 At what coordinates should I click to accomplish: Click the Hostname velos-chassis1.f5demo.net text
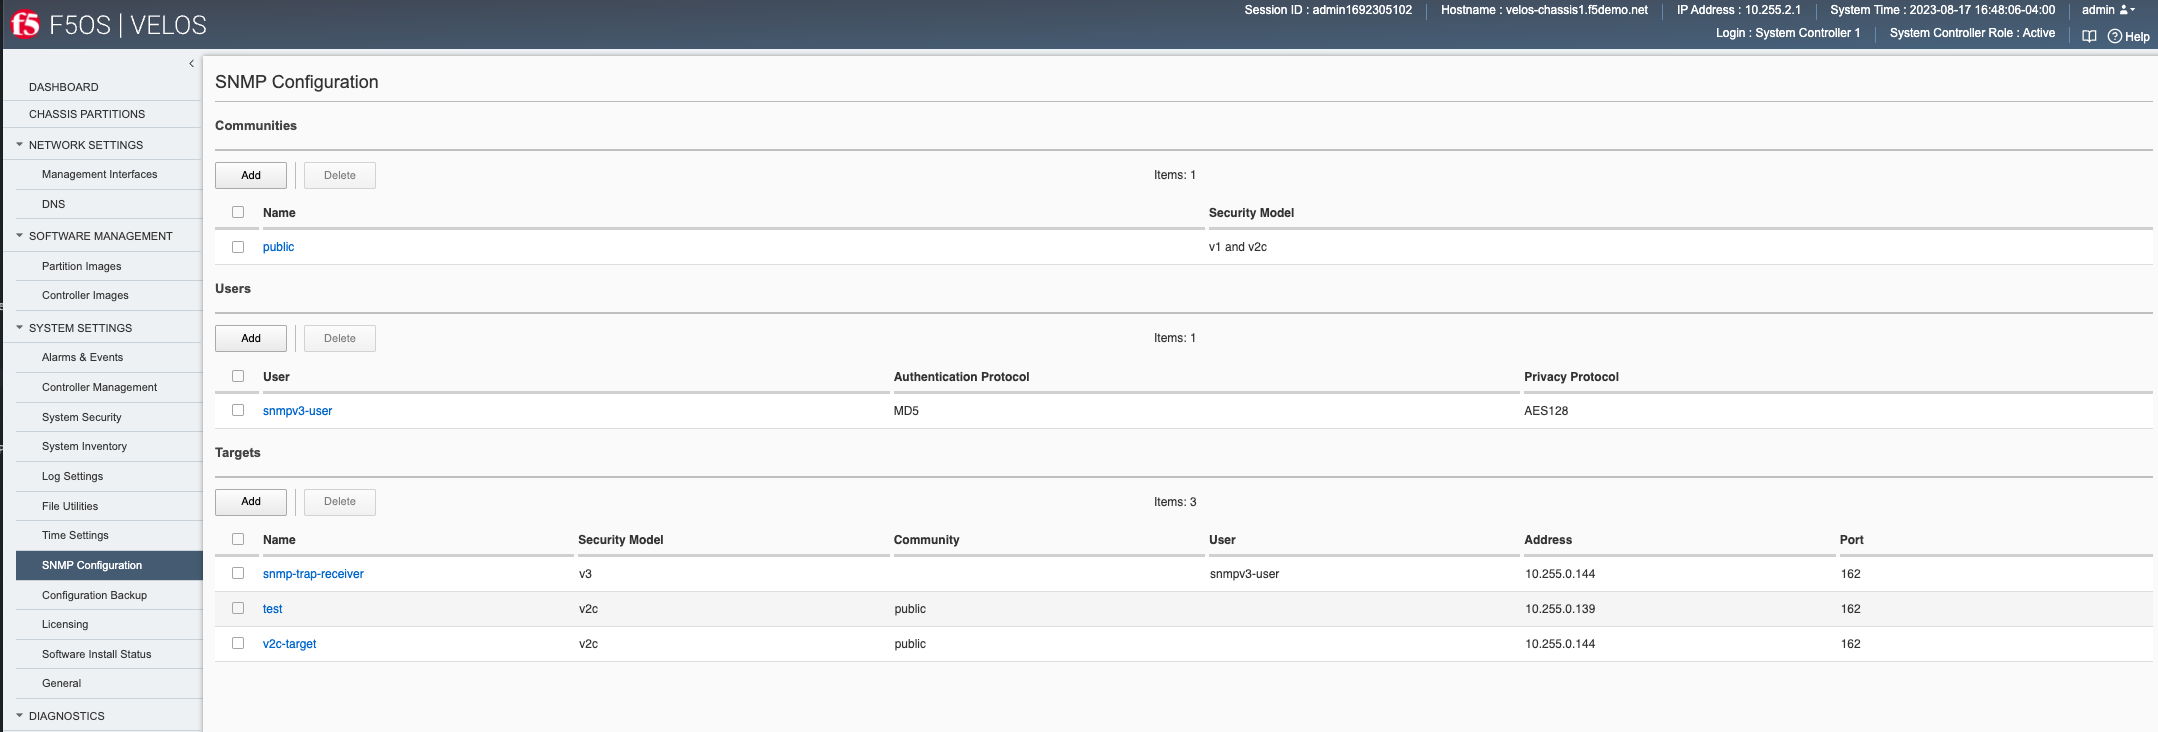click(1544, 10)
